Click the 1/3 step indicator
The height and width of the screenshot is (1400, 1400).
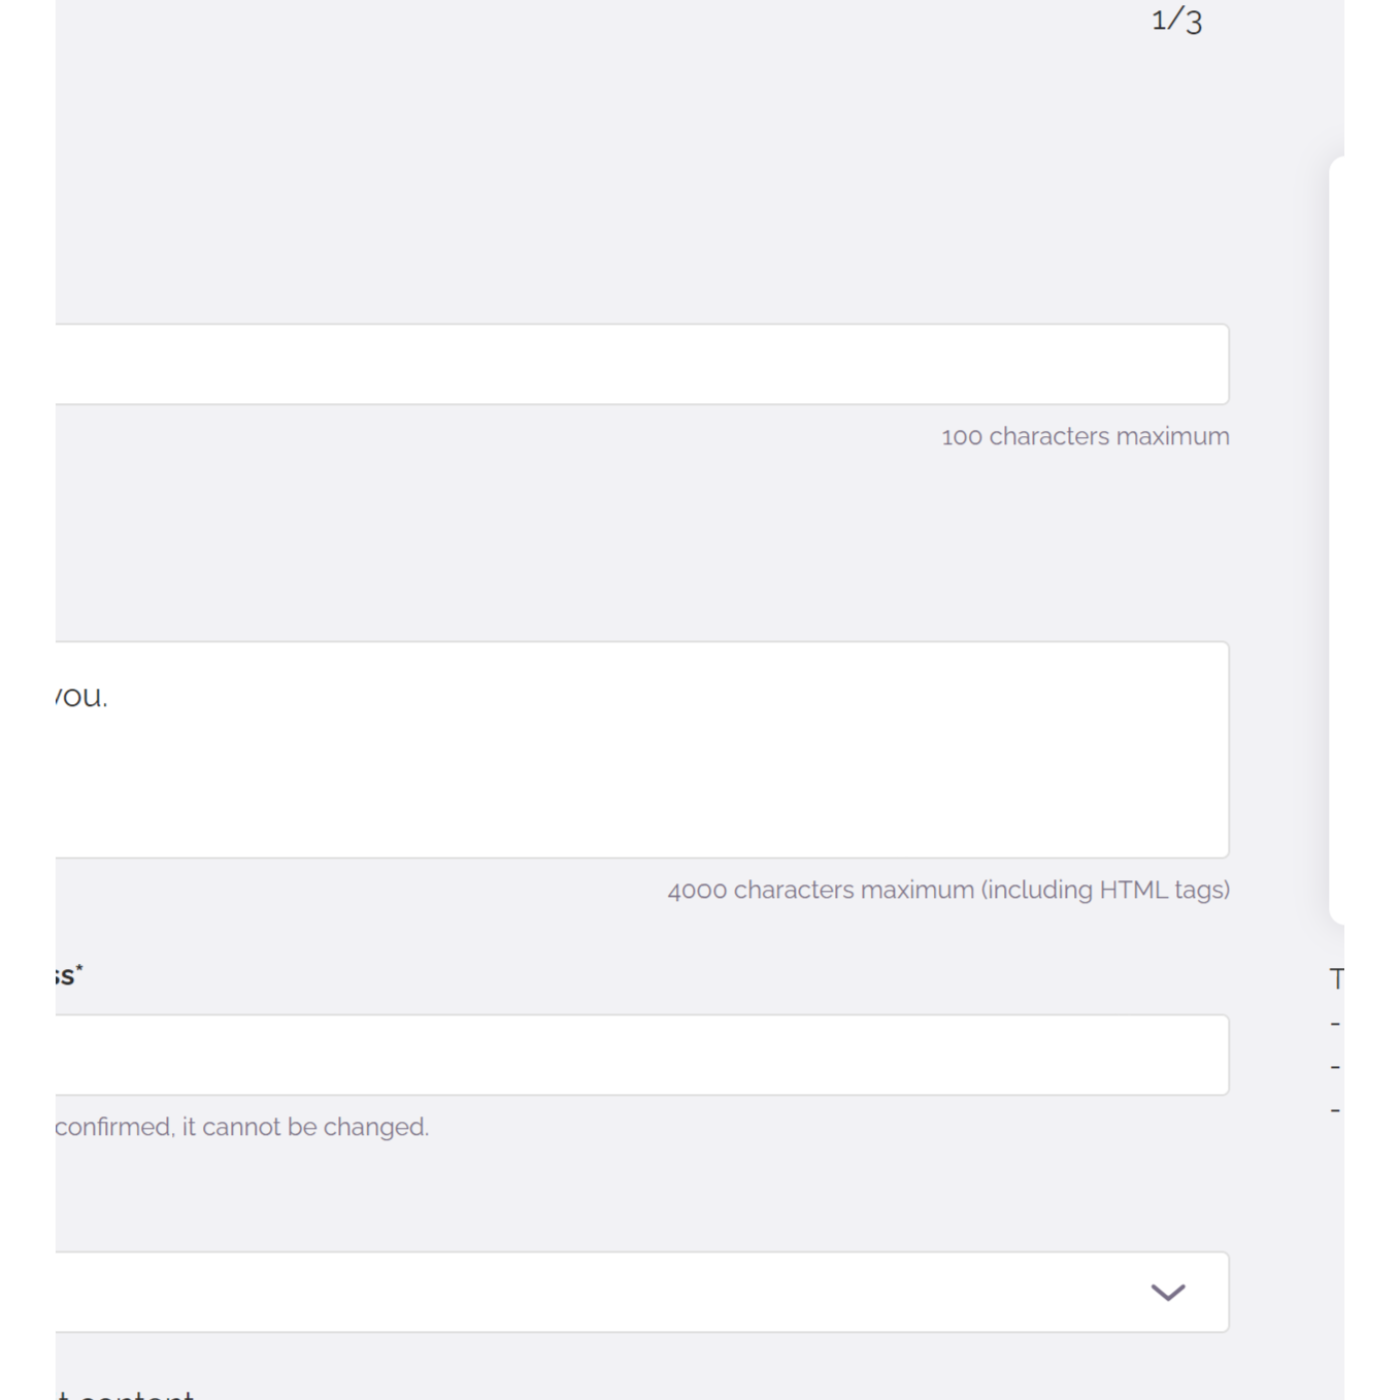pos(1177,20)
